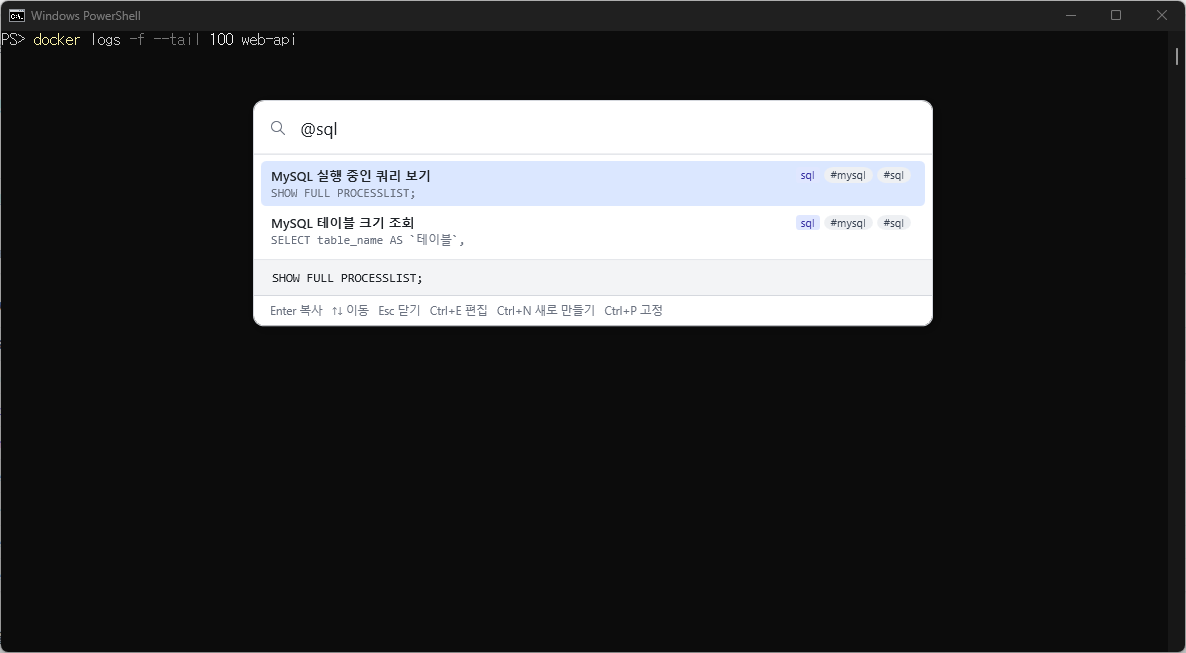Image resolution: width=1186 pixels, height=653 pixels.
Task: Click the PowerShell vertical scrollbar thumb
Action: click(1177, 56)
